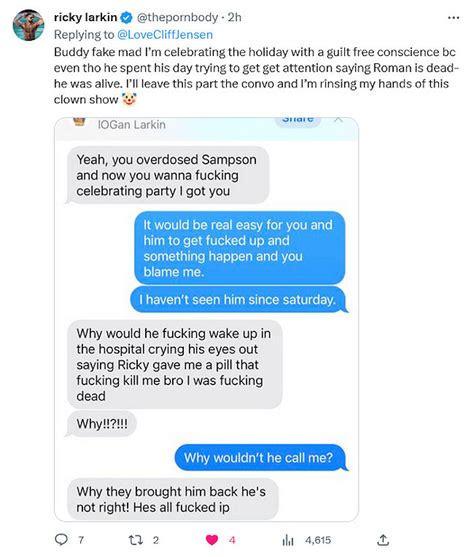Click the 2h timestamp link
The image size is (474, 557).
[234, 17]
